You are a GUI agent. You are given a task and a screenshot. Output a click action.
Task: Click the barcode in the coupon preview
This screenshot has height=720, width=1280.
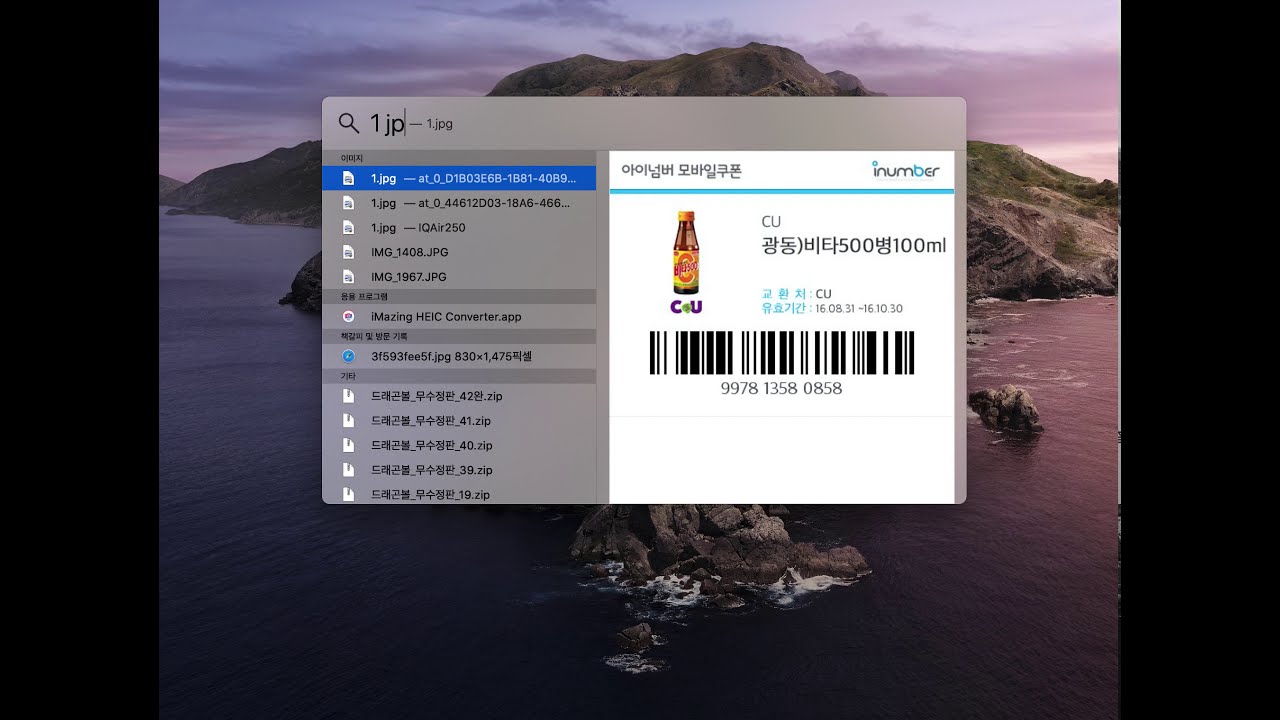[x=781, y=352]
